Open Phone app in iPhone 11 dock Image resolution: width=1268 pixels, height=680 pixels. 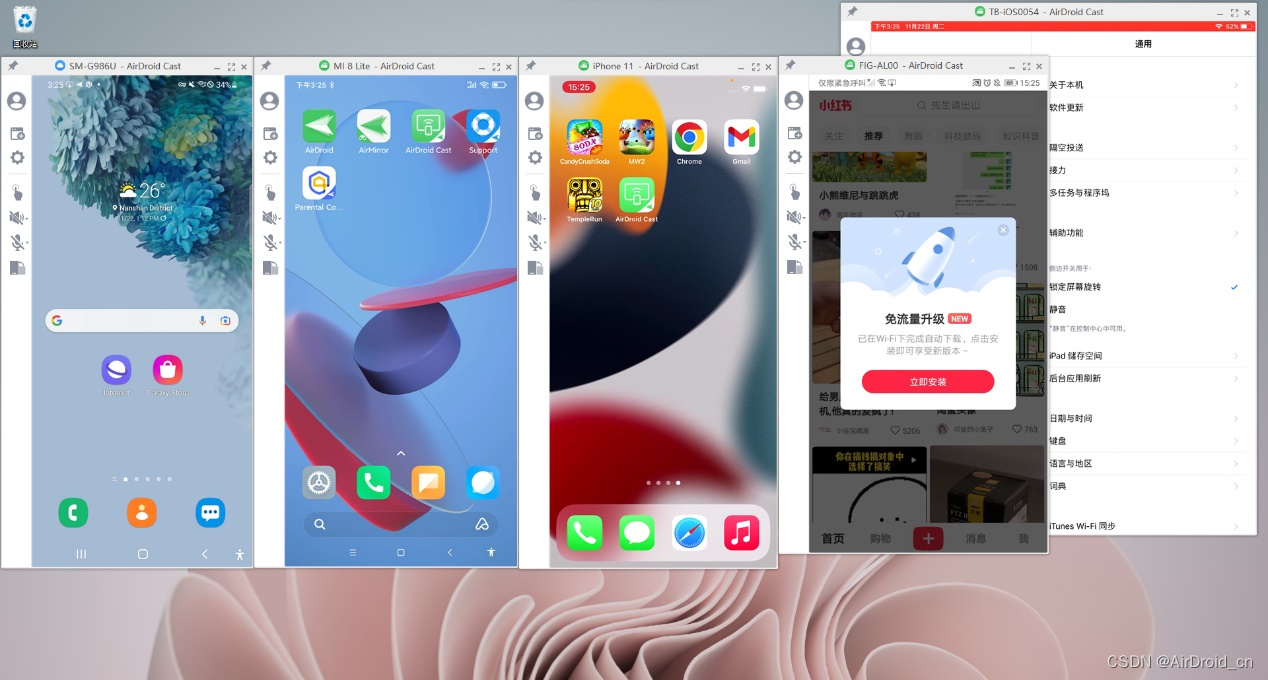[x=584, y=533]
